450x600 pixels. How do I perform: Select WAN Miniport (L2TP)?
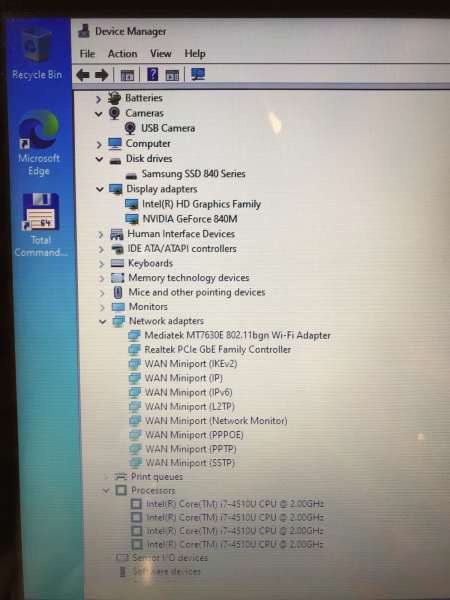pos(190,406)
